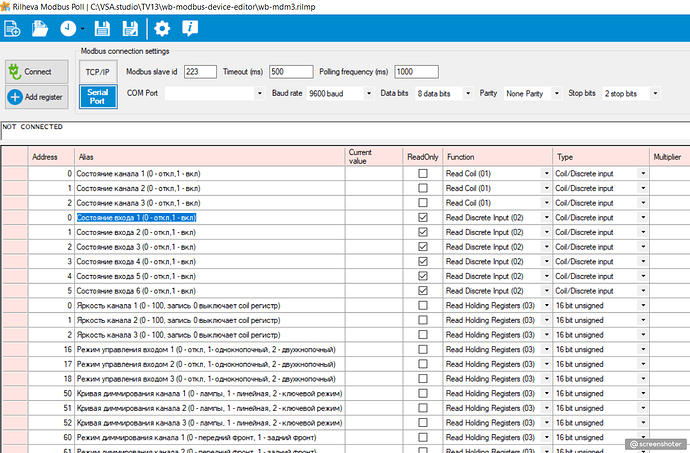Viewport: 690px width, 453px height.
Task: Click the NOT CONNECTED status log box
Action: [345, 130]
